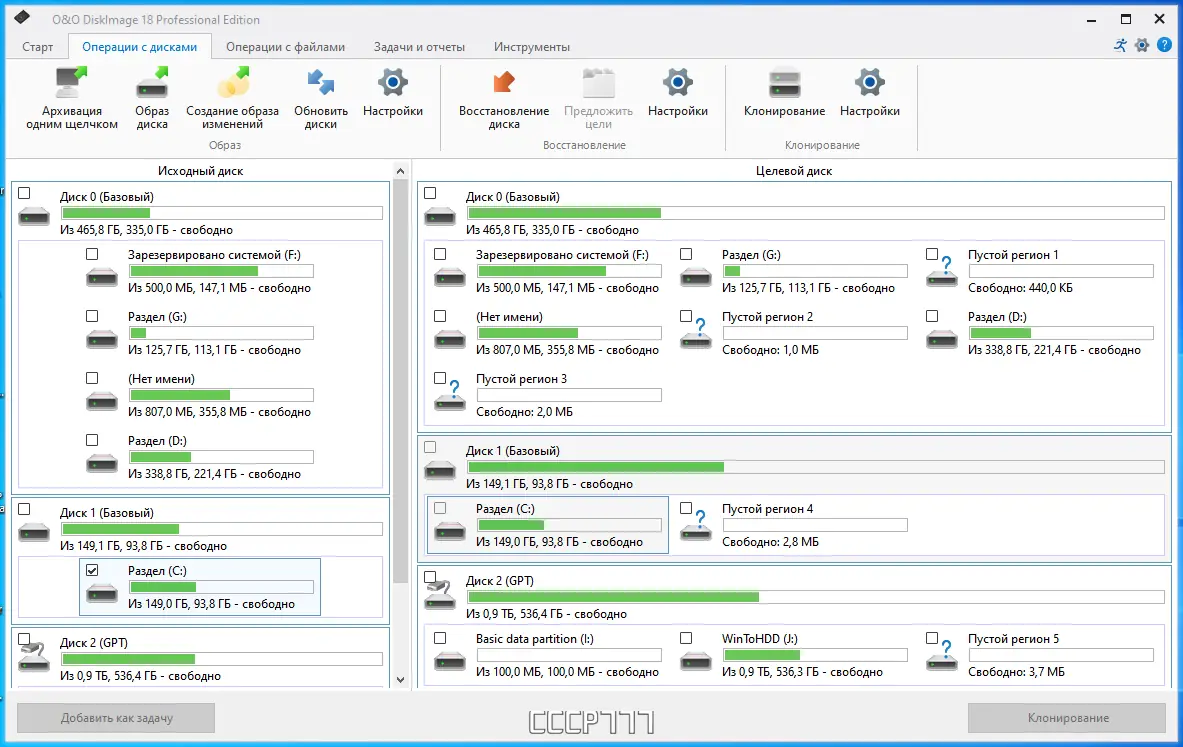
Task: Click text 'Из 338,8 ГБ, 221,4 ГБ - свободно' in target
Action: pyautogui.click(x=1054, y=350)
